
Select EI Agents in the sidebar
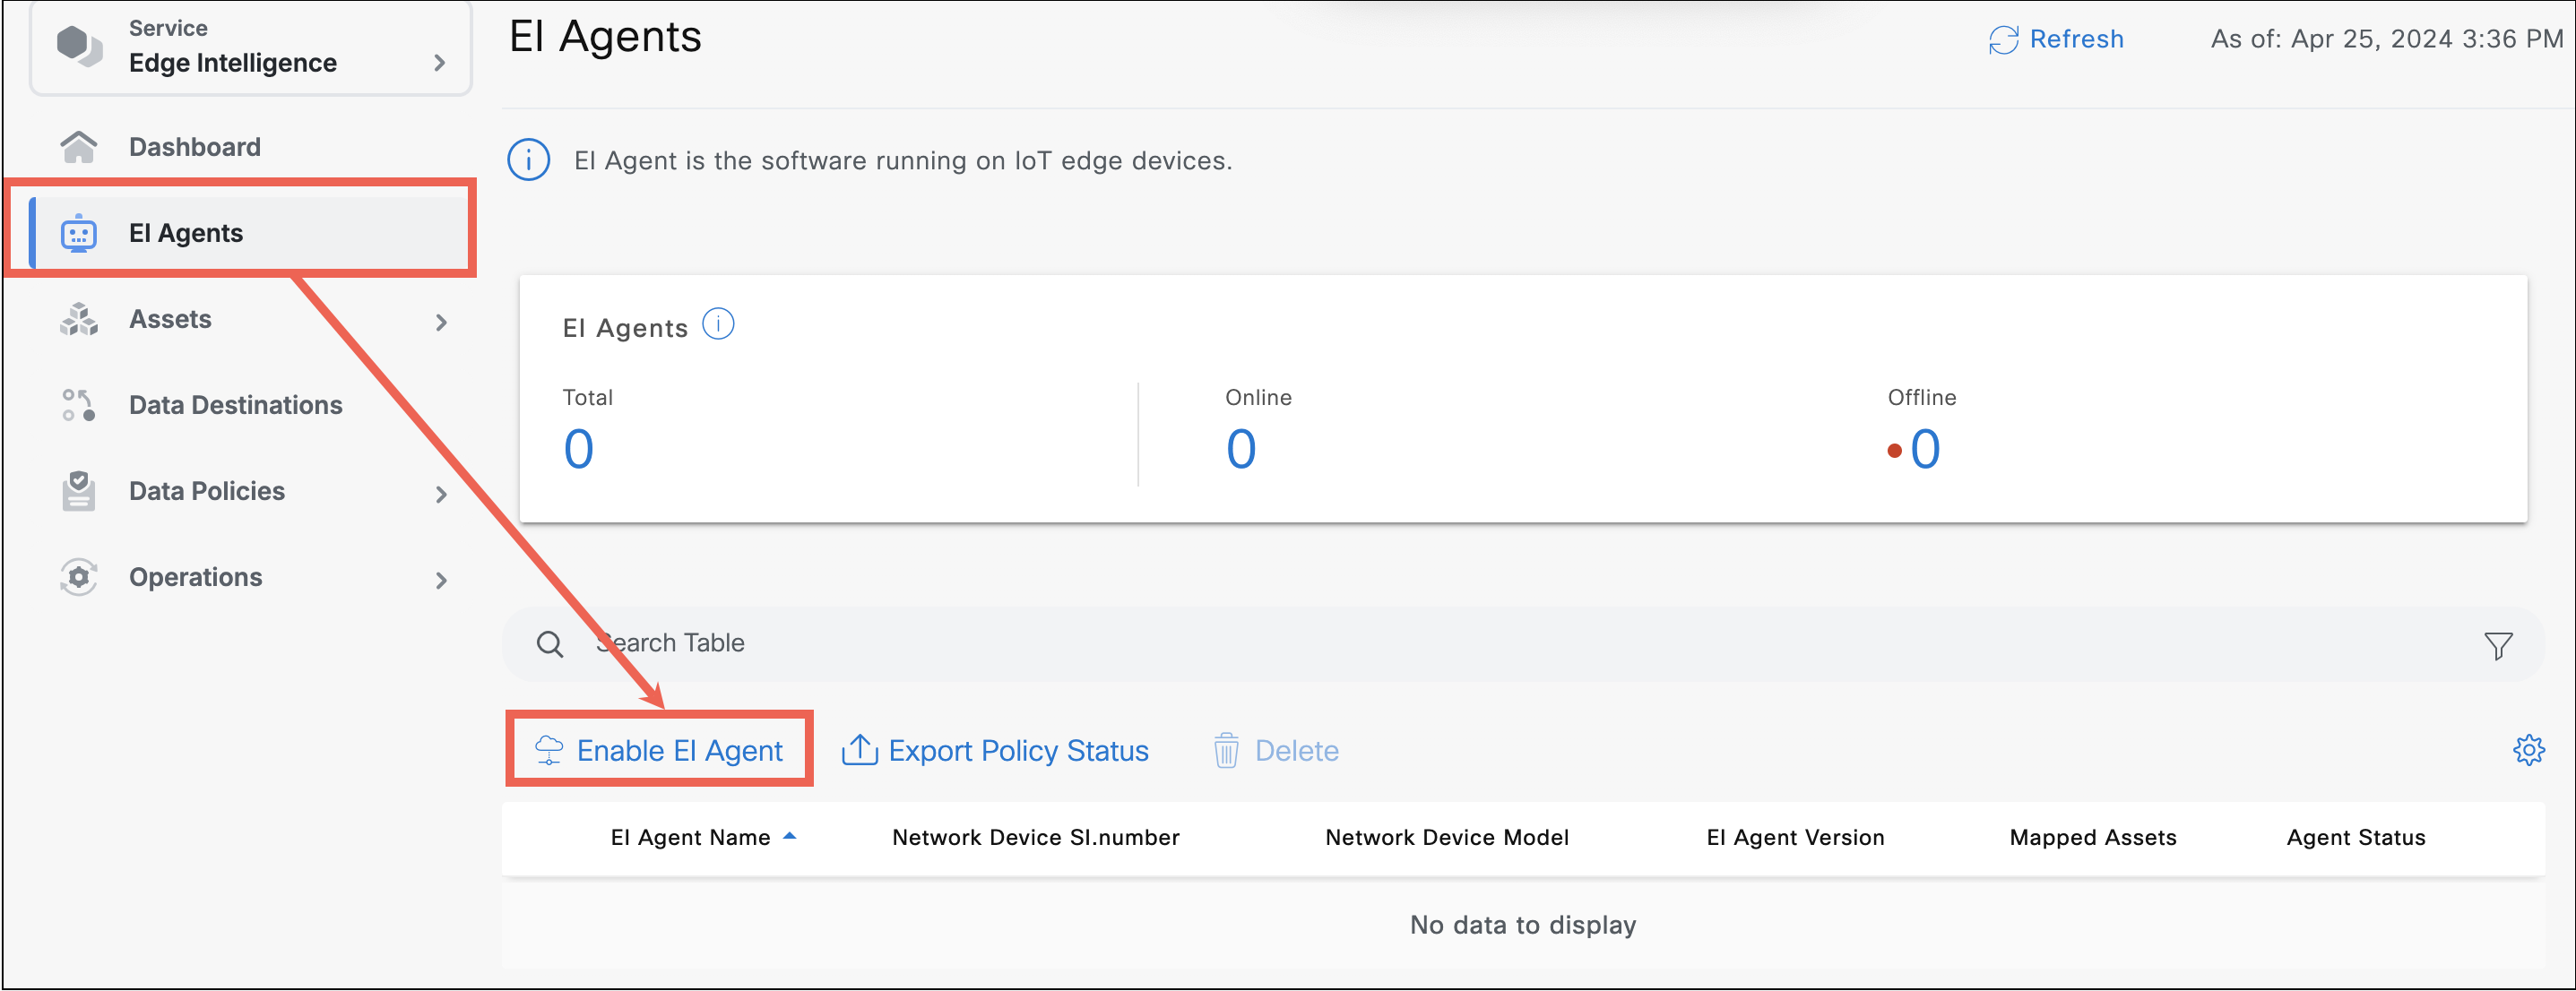click(250, 233)
